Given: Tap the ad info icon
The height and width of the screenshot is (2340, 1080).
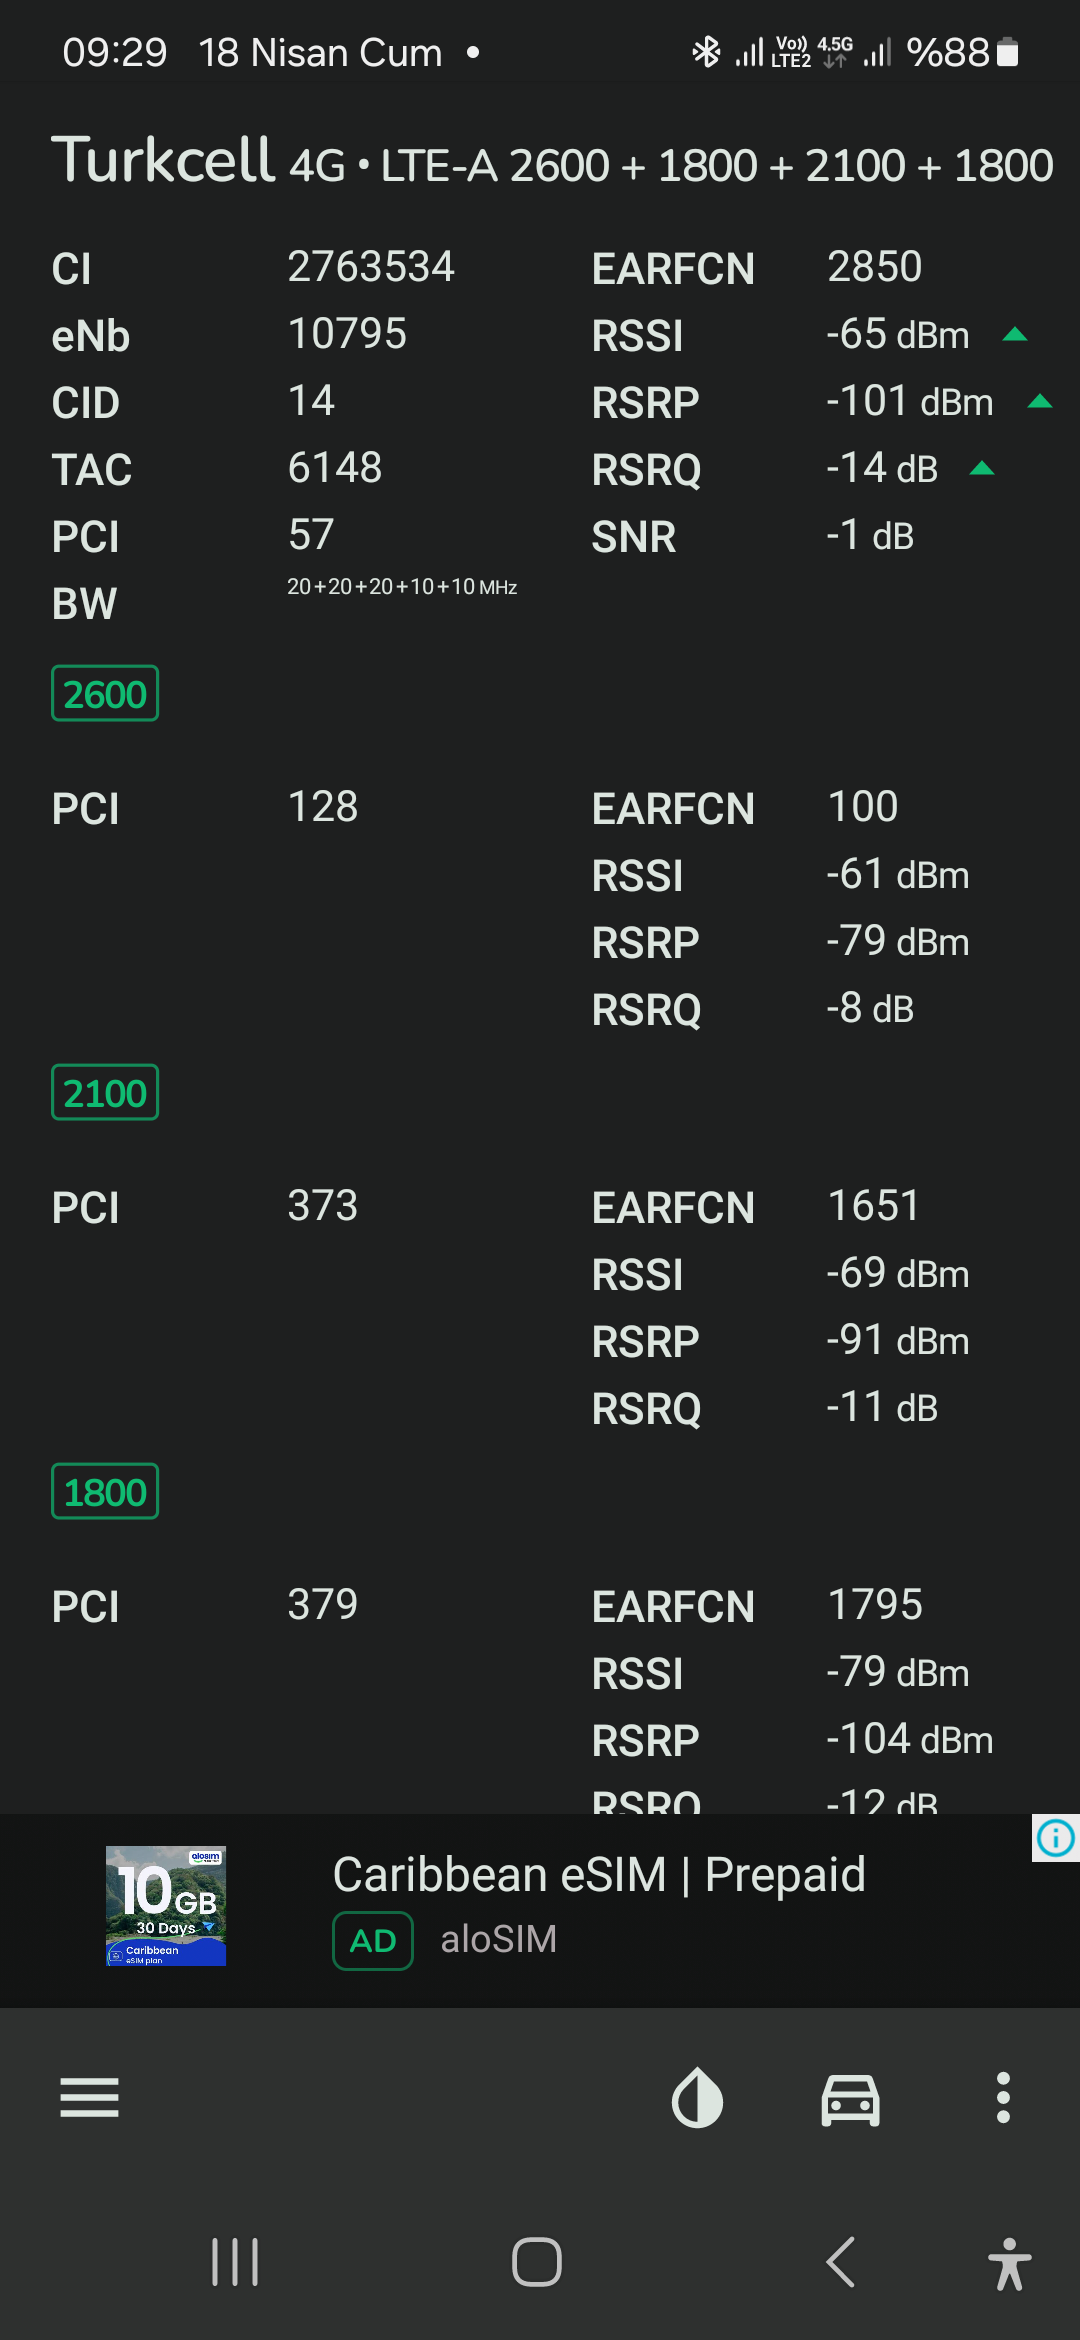Looking at the screenshot, I should (1056, 1838).
